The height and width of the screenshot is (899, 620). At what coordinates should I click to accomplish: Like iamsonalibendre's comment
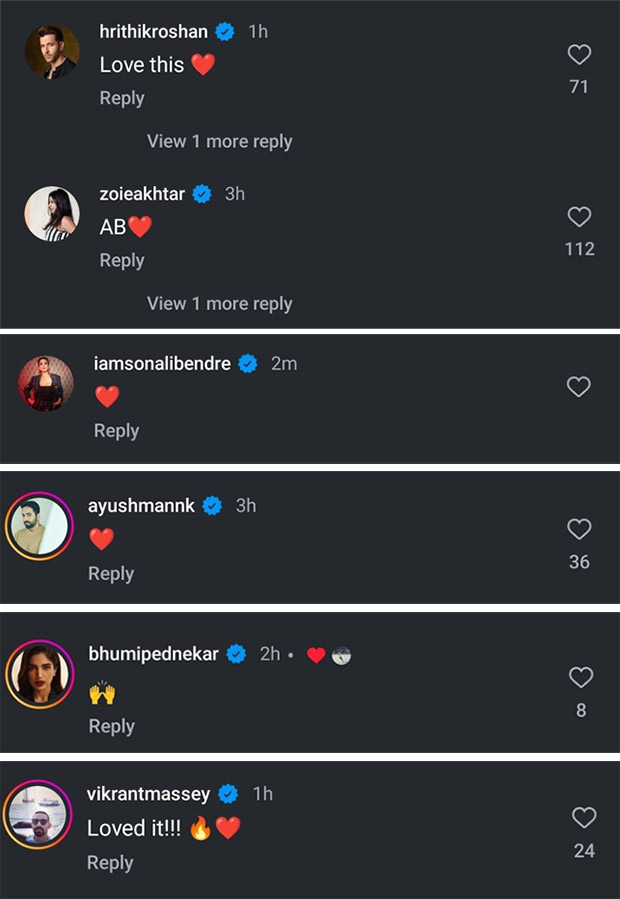(578, 386)
